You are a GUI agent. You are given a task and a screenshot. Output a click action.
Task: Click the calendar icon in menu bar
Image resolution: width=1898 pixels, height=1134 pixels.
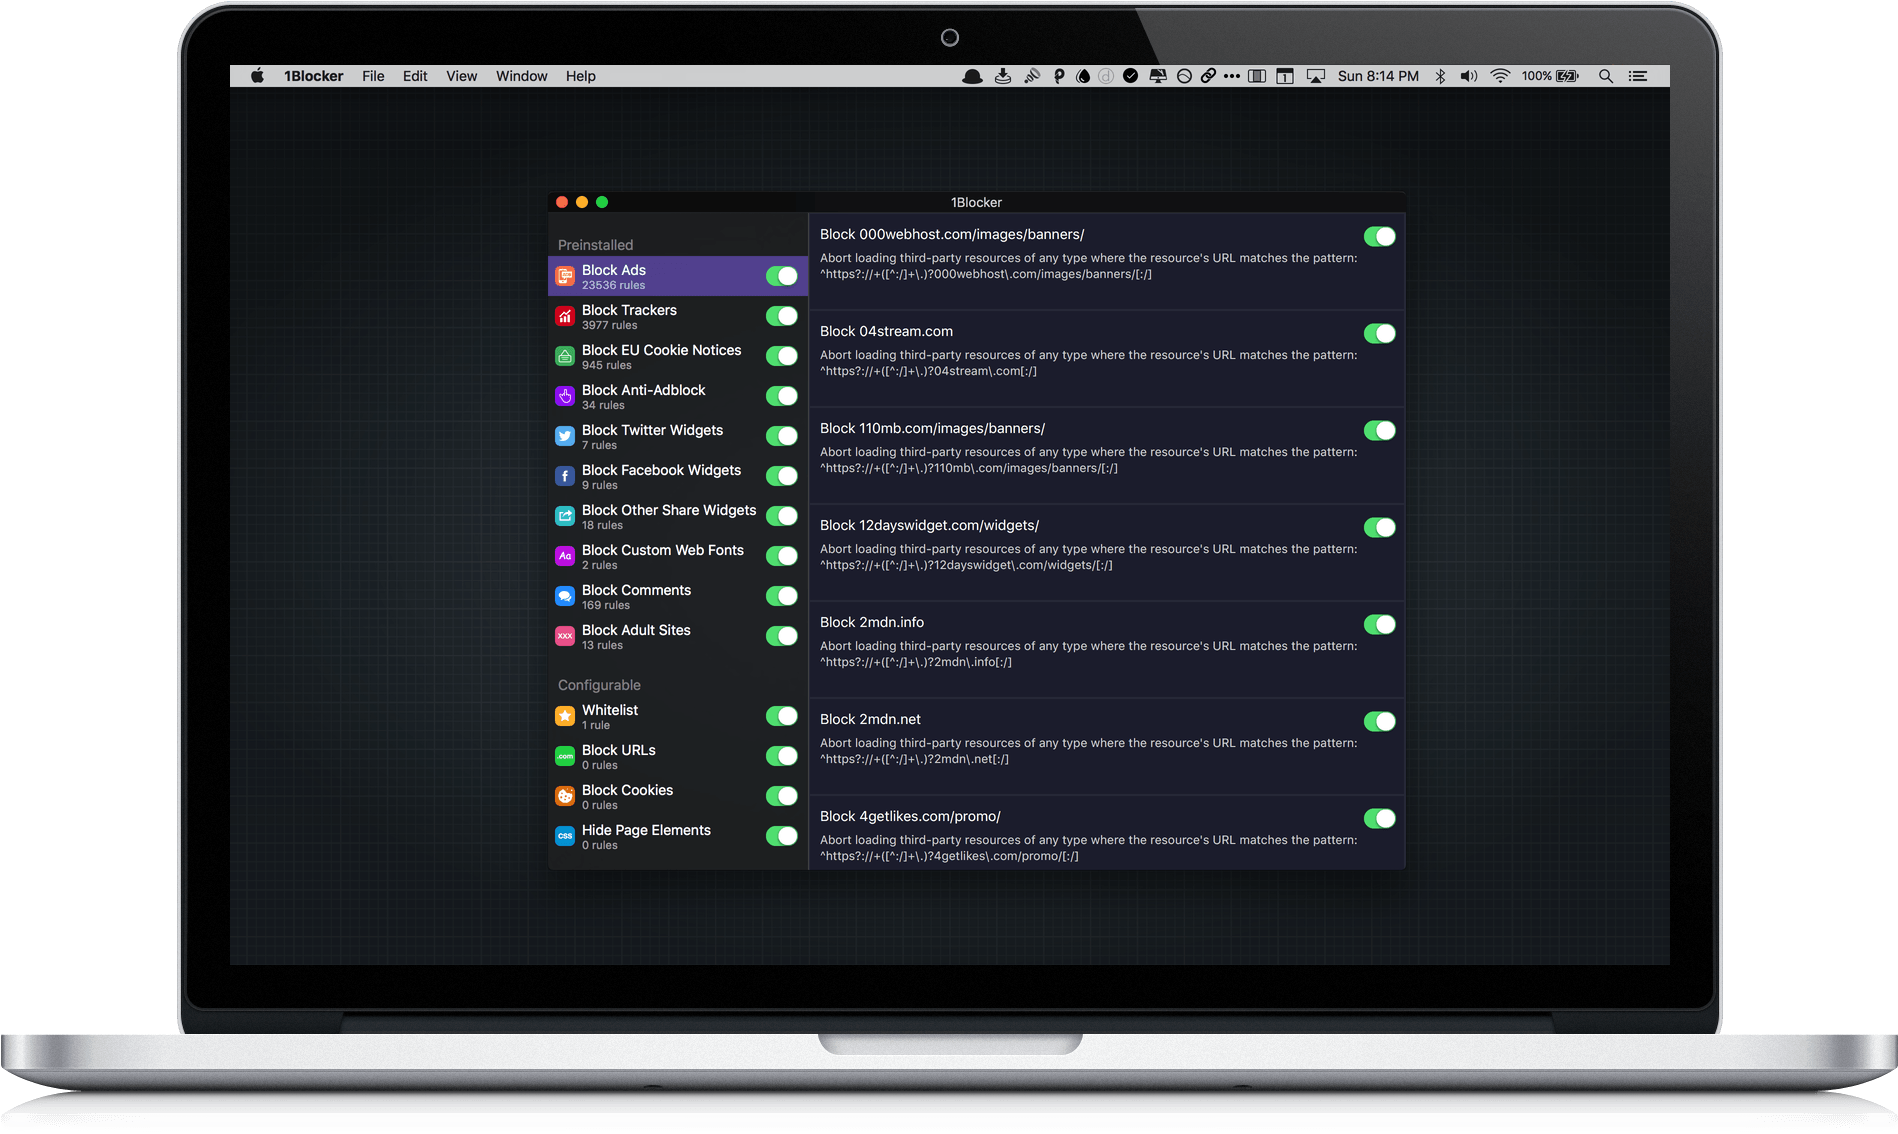click(x=1285, y=76)
